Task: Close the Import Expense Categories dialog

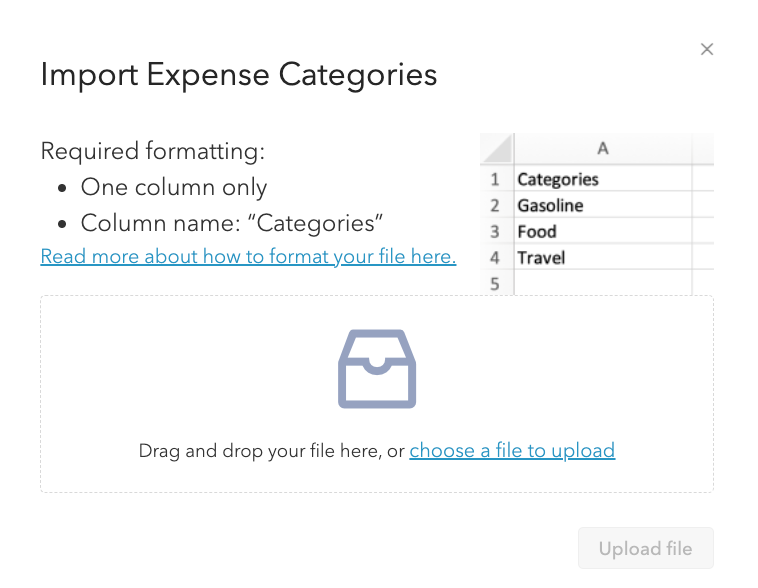Action: [x=707, y=49]
